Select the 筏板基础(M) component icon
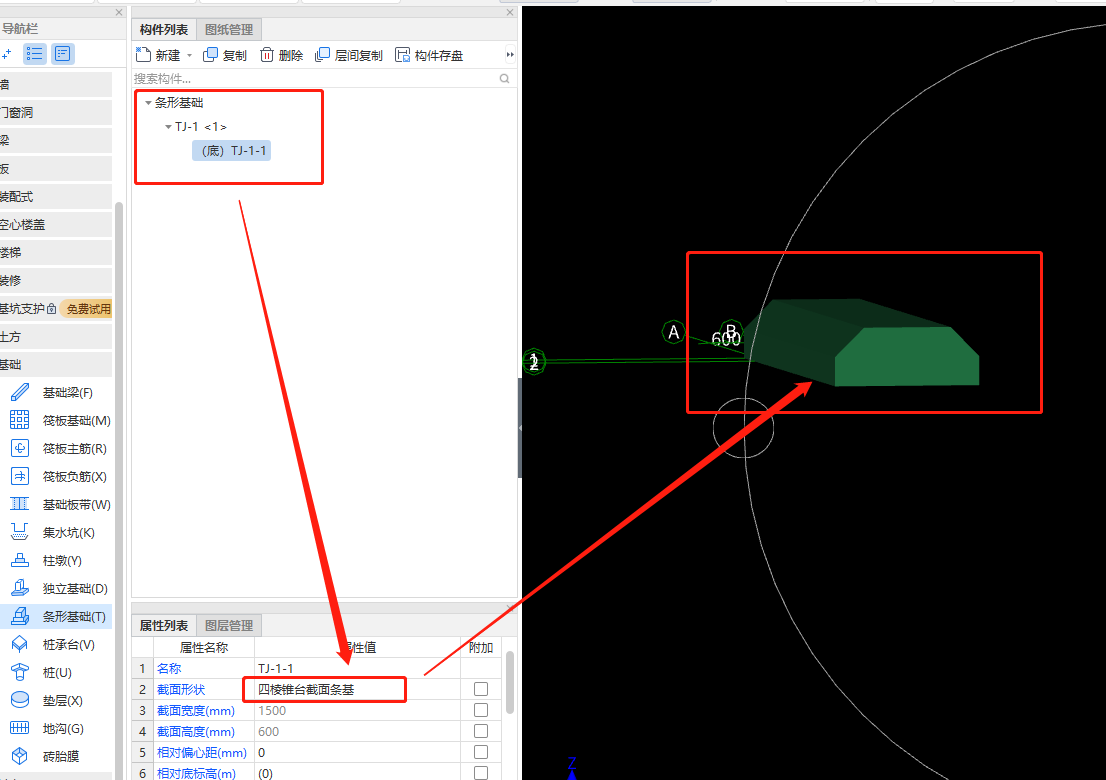 [20, 420]
